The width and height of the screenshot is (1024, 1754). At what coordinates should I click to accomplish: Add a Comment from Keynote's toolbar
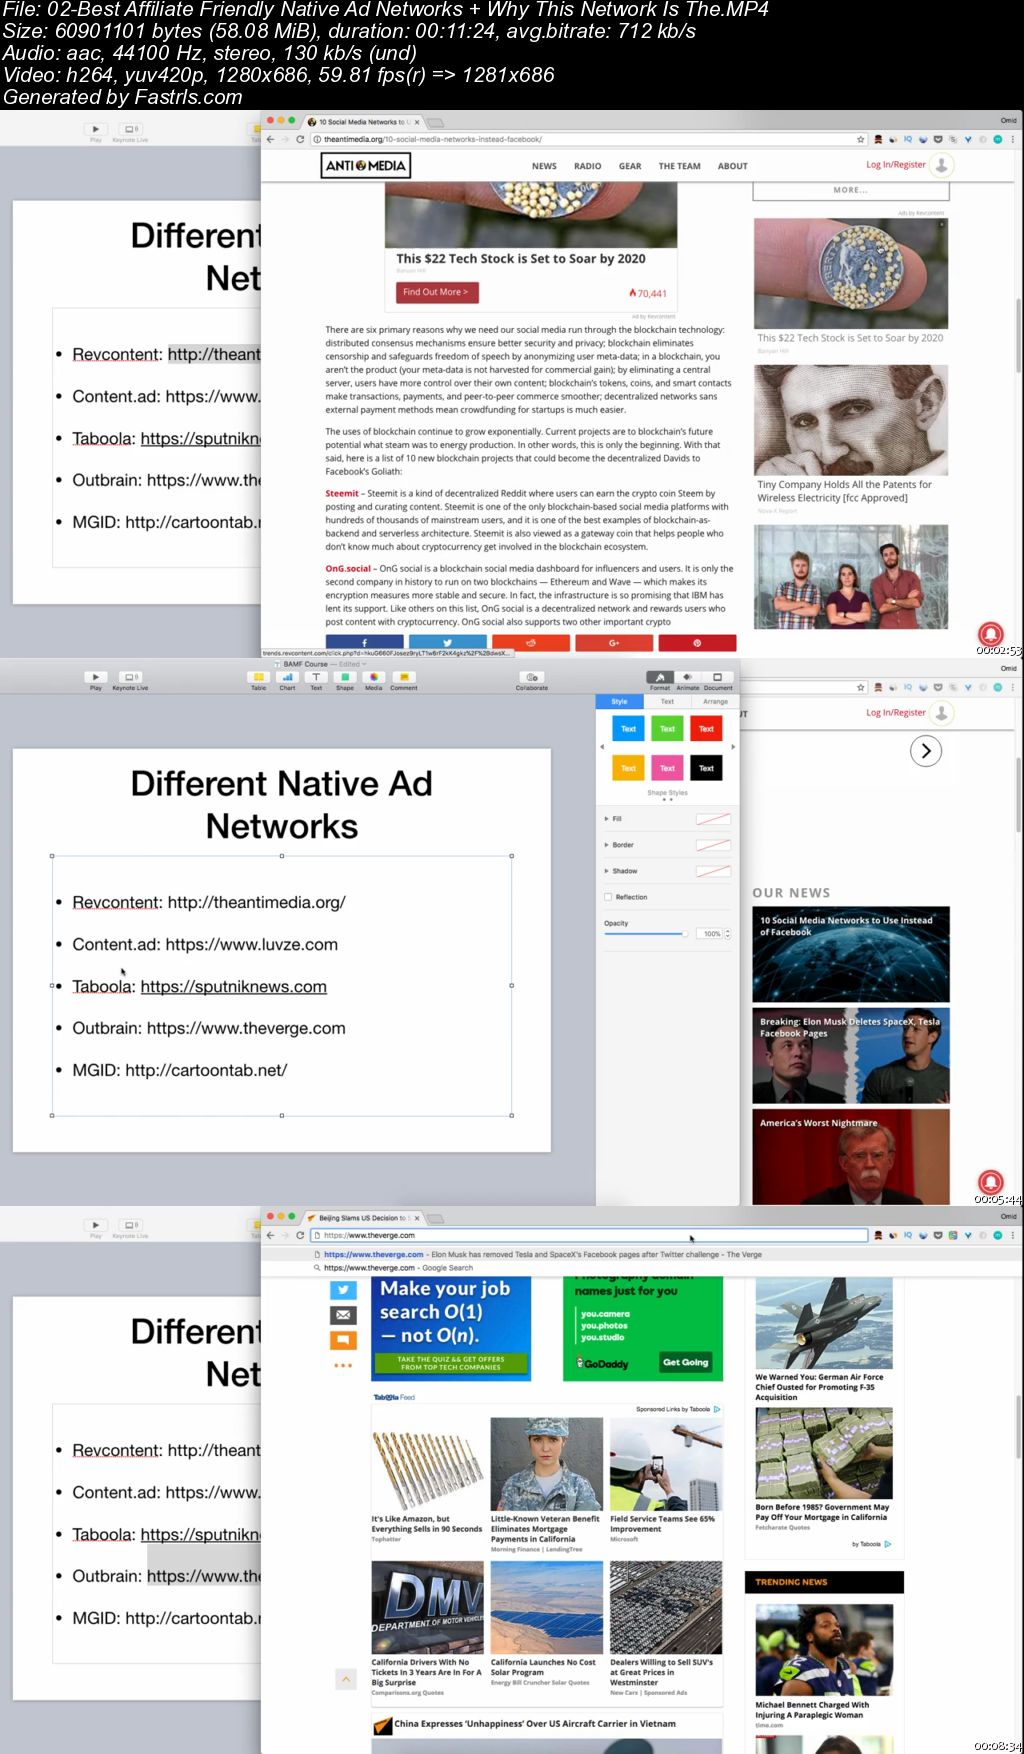click(x=403, y=677)
